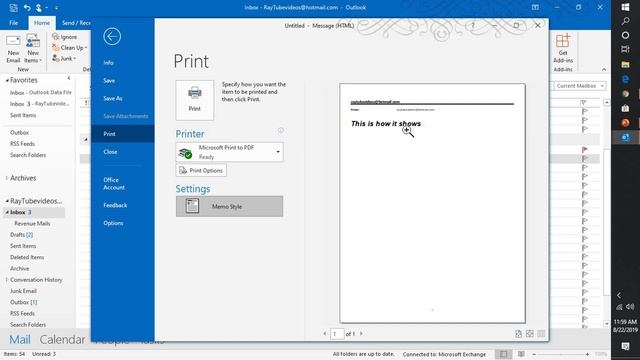Image resolution: width=640 pixels, height=360 pixels.
Task: Open File Explorer from taskbar
Action: tap(625, 64)
